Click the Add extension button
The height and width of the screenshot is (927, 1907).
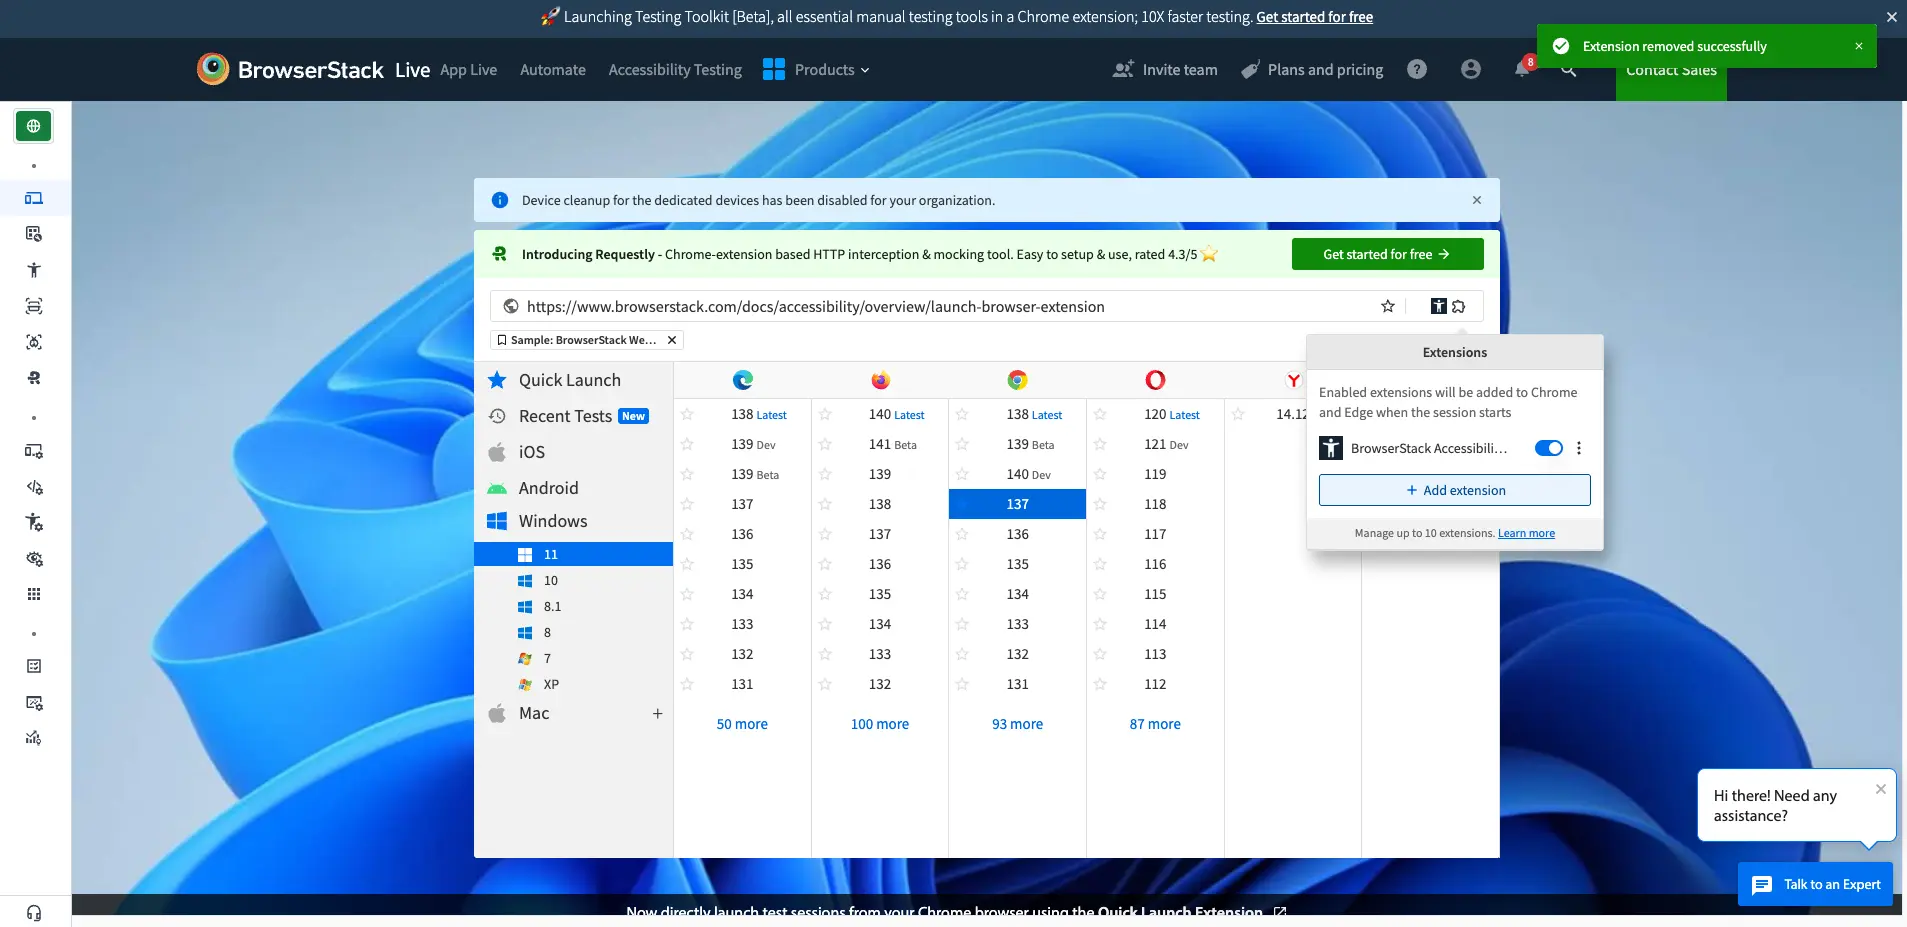click(x=1454, y=490)
